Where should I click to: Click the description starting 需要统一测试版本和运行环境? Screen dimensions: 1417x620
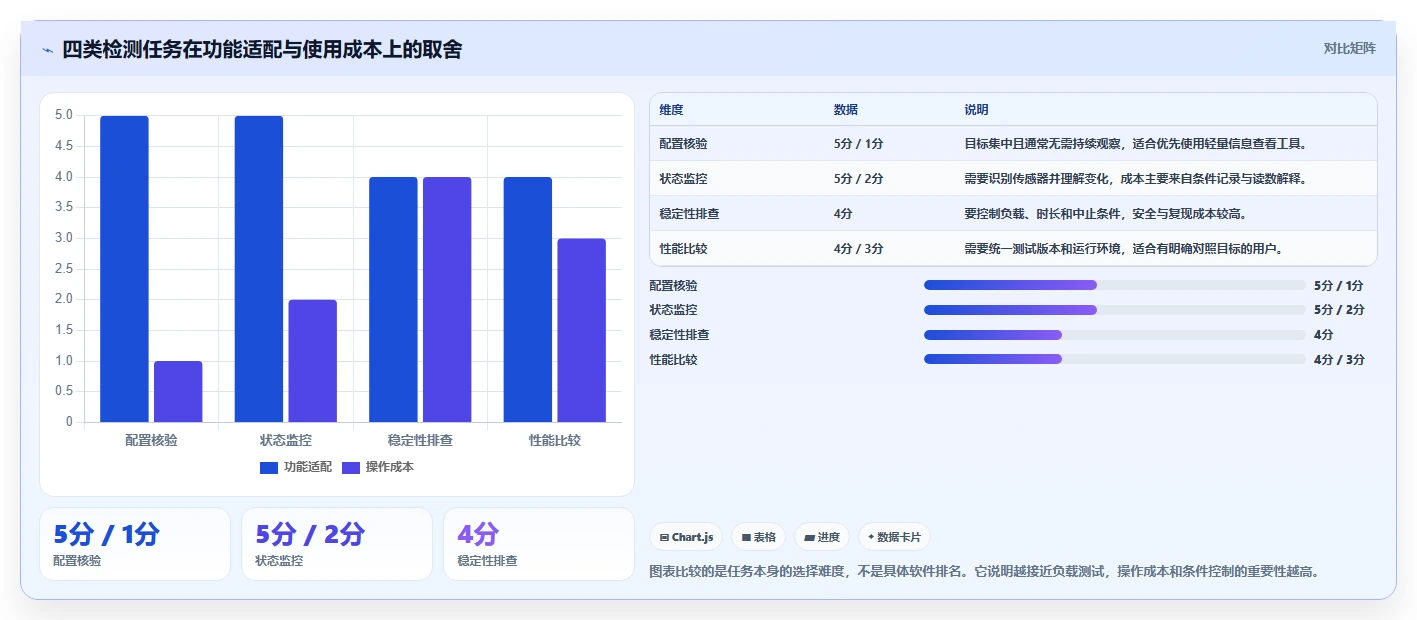pyautogui.click(x=1123, y=249)
